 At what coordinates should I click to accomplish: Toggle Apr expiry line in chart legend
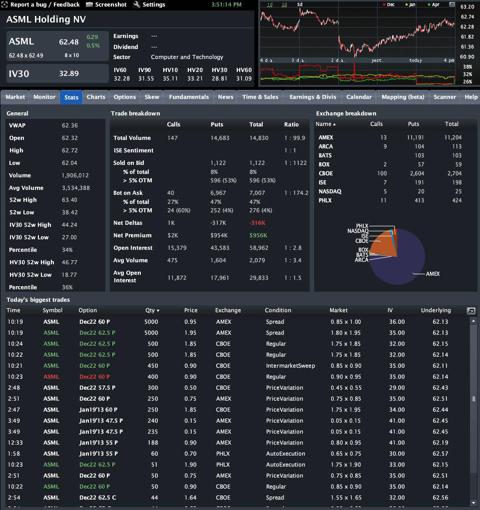coord(434,5)
